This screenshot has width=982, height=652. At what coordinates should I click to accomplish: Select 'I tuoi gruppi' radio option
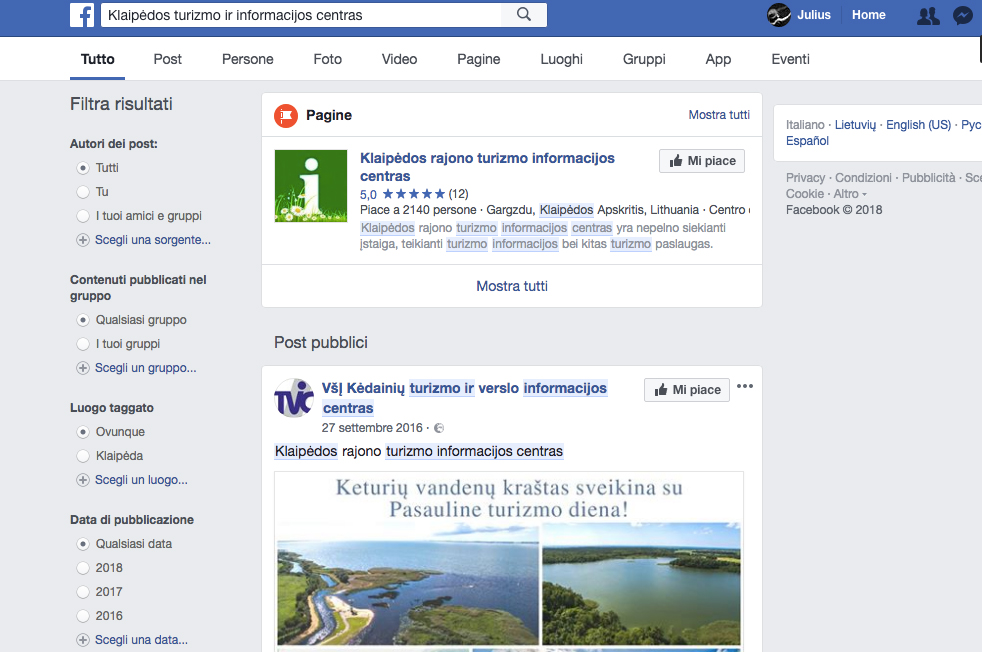pyautogui.click(x=83, y=344)
